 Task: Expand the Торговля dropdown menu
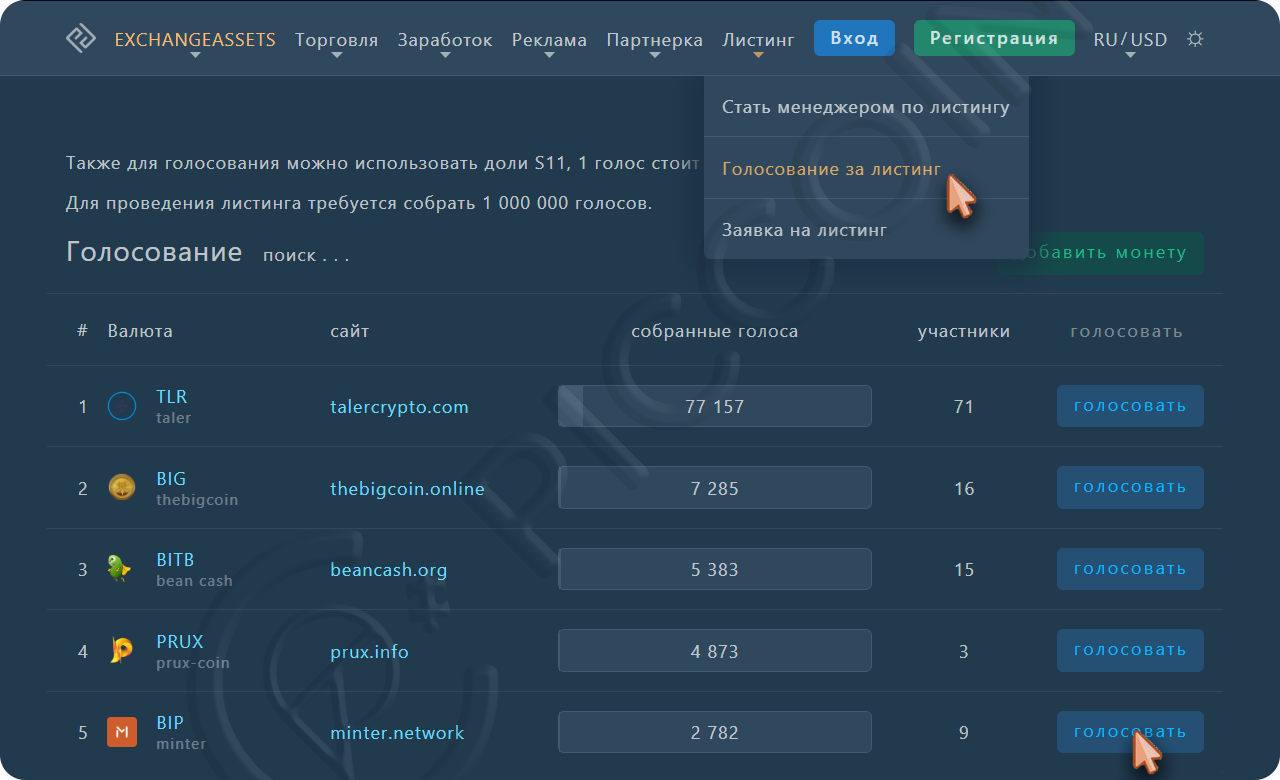pos(336,41)
